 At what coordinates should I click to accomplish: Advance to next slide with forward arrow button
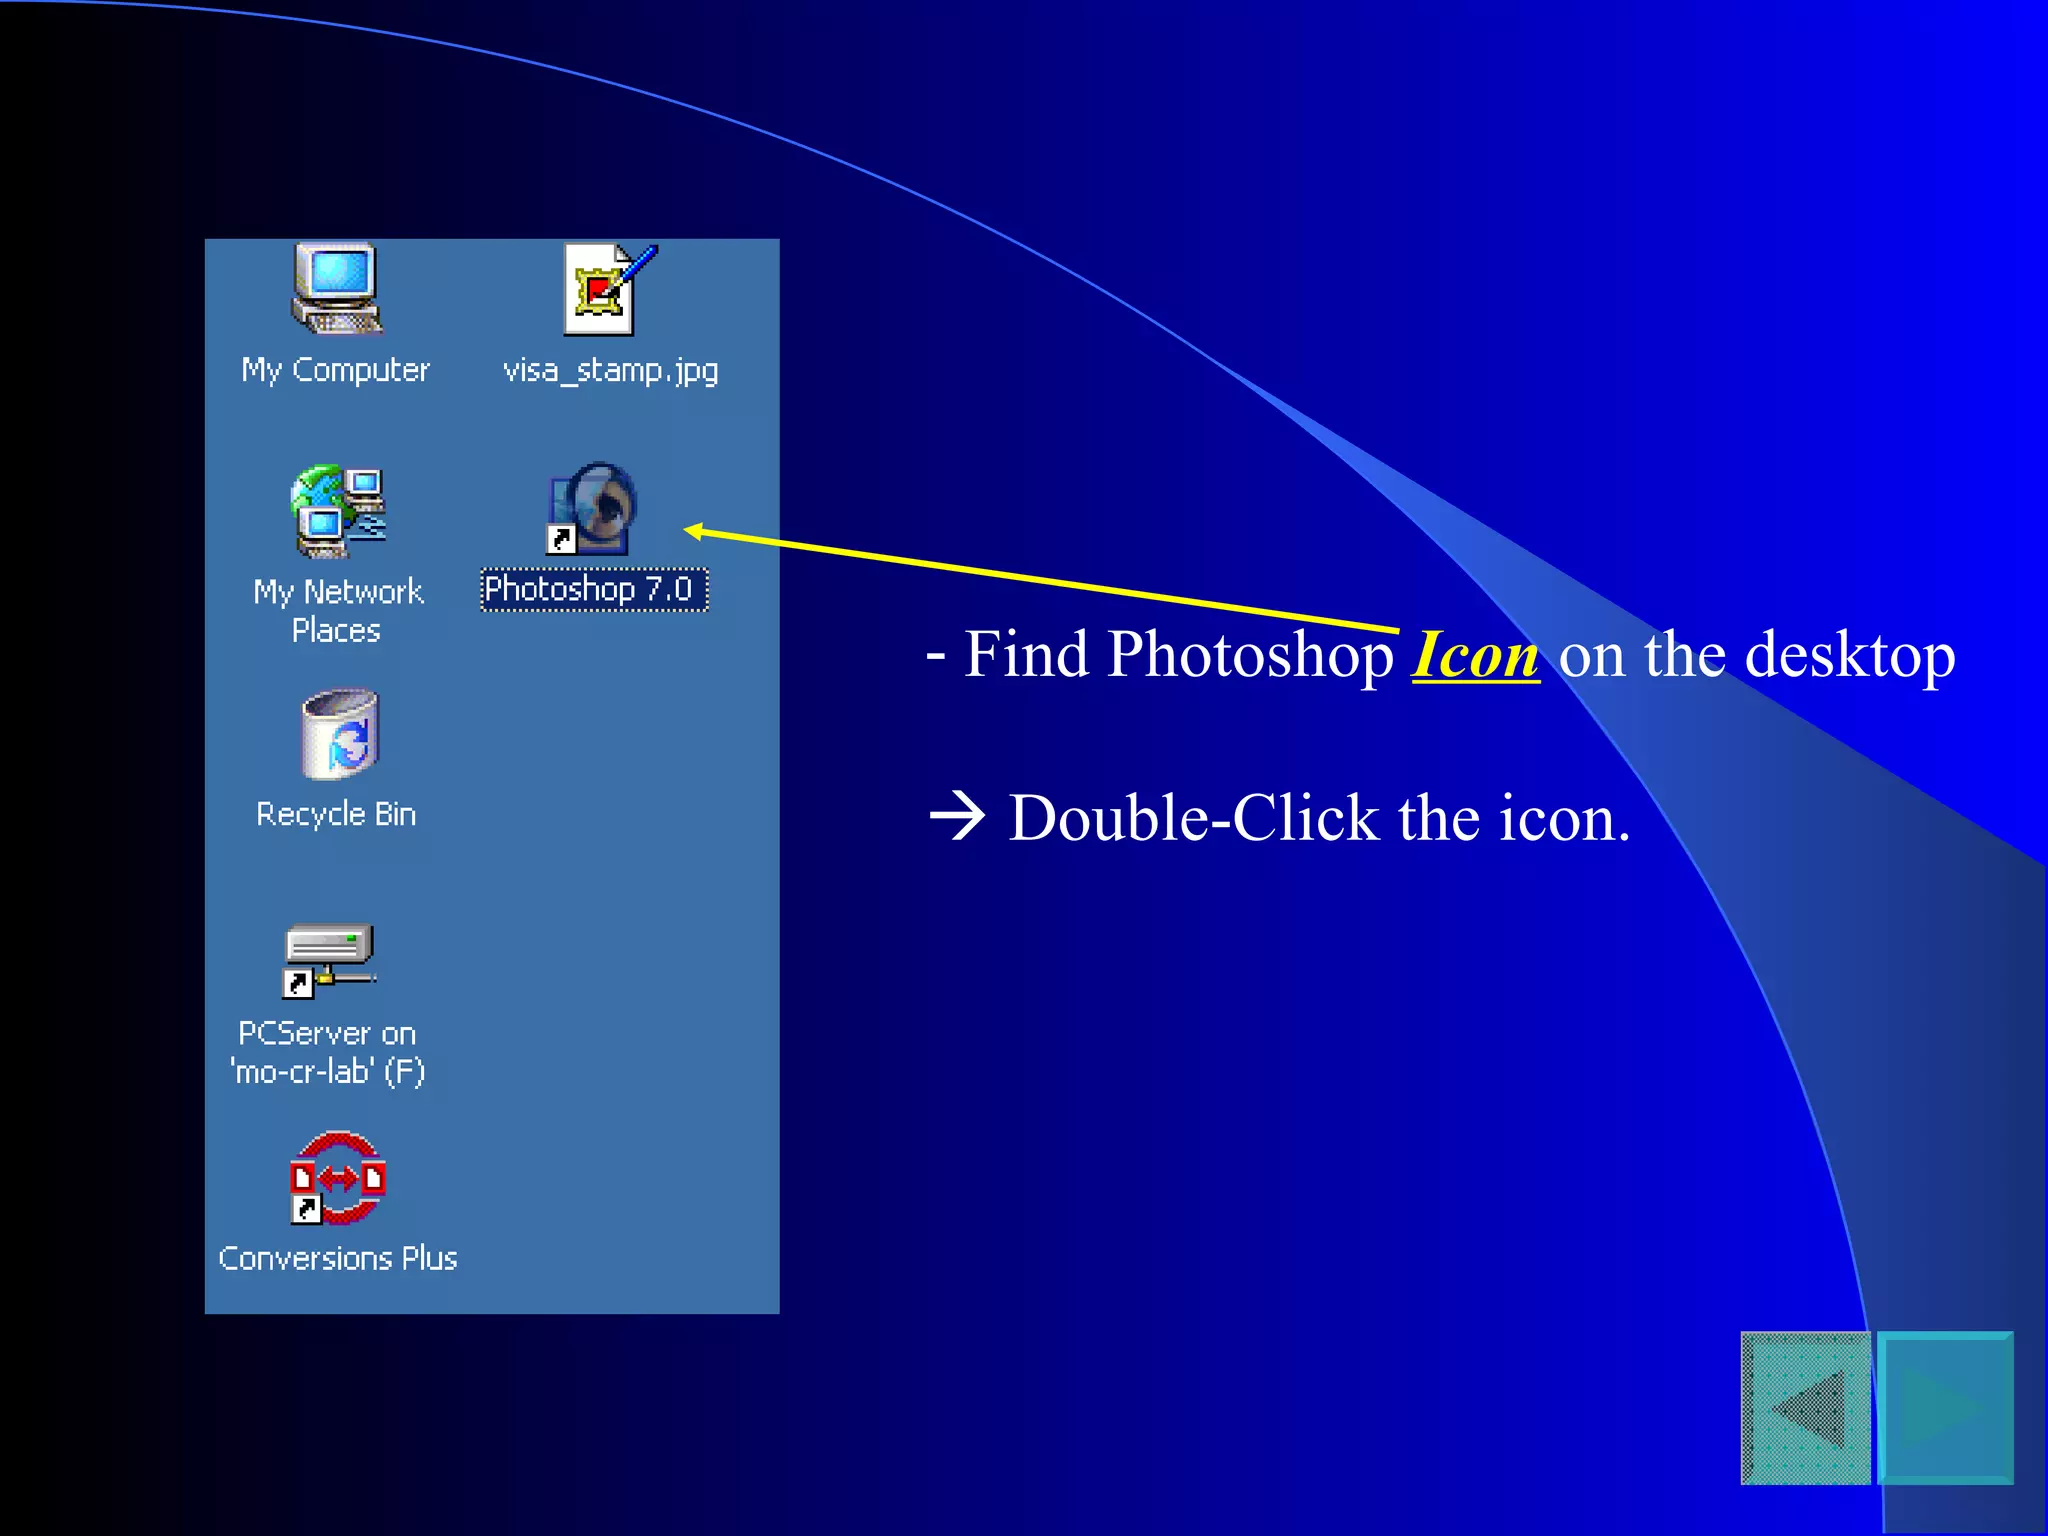[1945, 1408]
